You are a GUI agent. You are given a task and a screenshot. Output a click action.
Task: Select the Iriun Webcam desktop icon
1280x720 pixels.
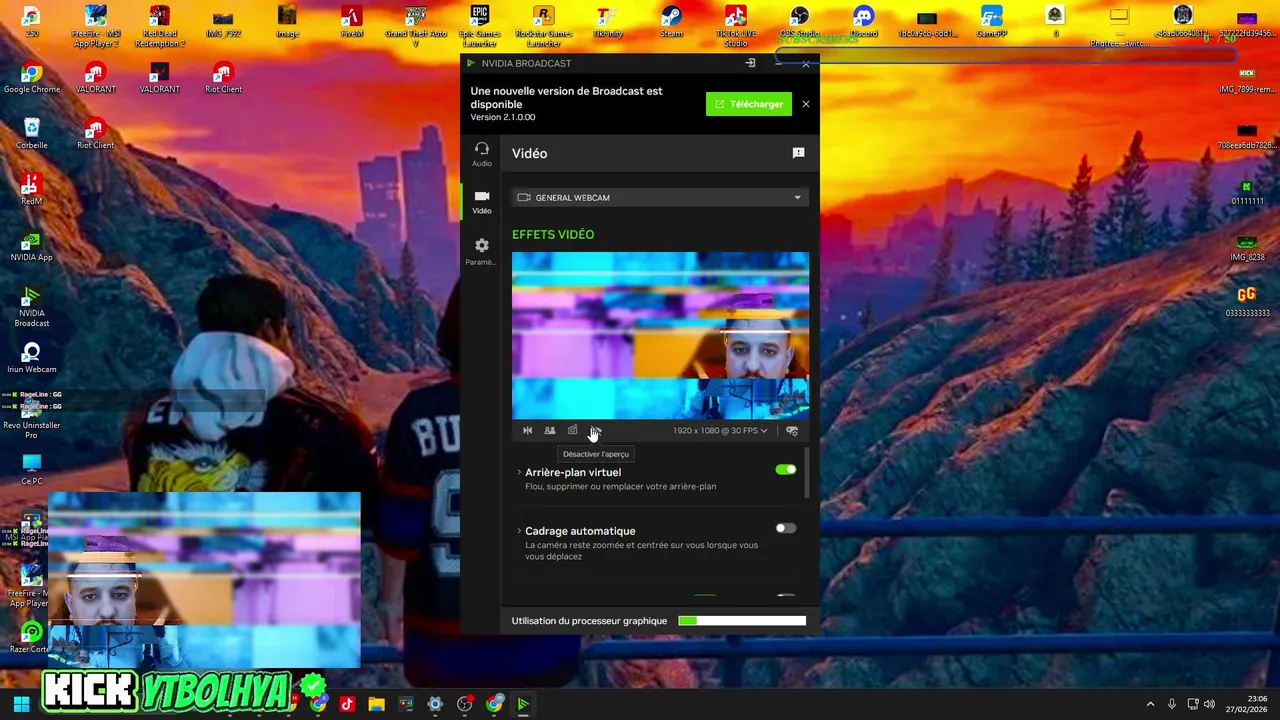[32, 359]
